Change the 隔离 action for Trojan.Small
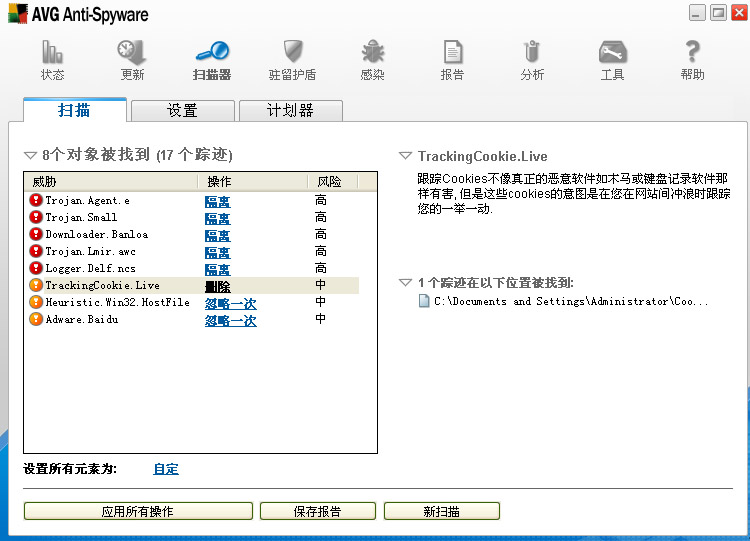750x541 pixels. click(x=218, y=219)
